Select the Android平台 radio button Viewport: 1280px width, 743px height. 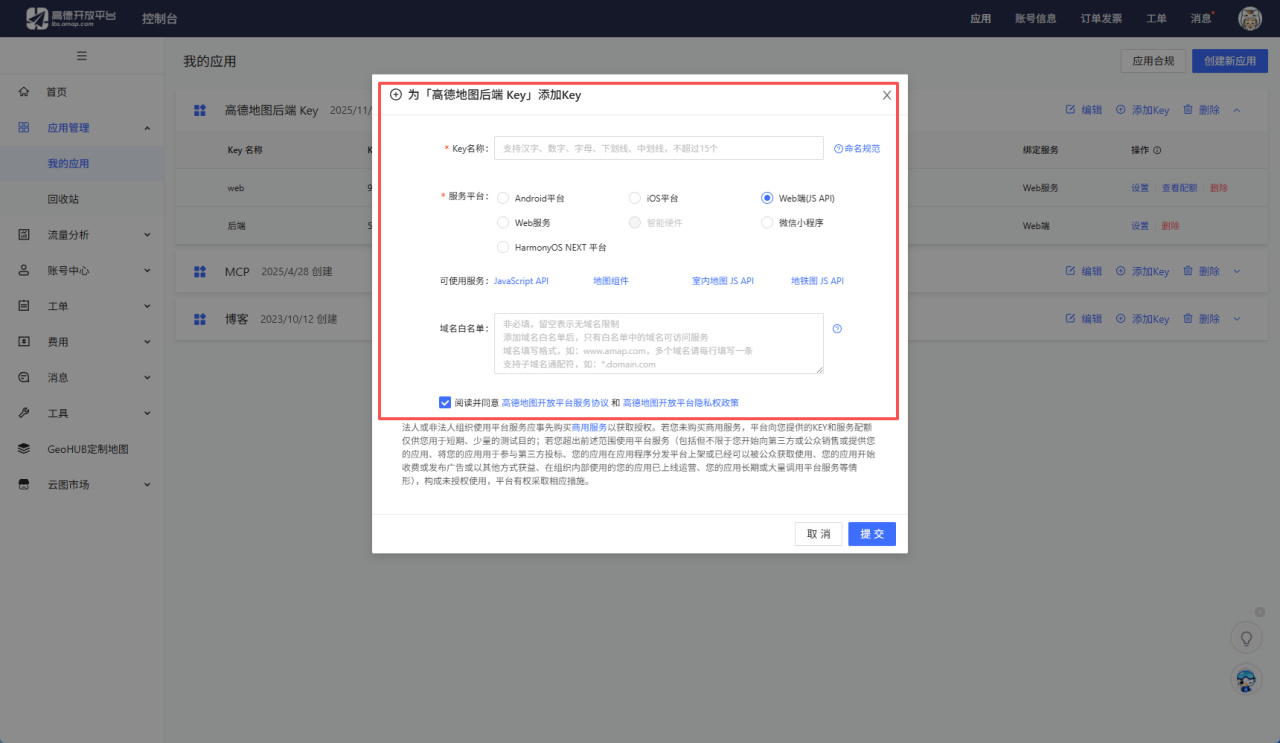(x=503, y=198)
